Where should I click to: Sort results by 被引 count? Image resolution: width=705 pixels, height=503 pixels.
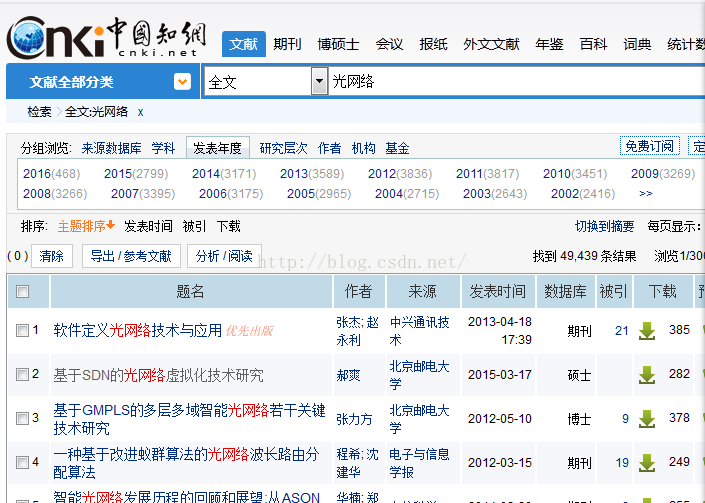[195, 226]
